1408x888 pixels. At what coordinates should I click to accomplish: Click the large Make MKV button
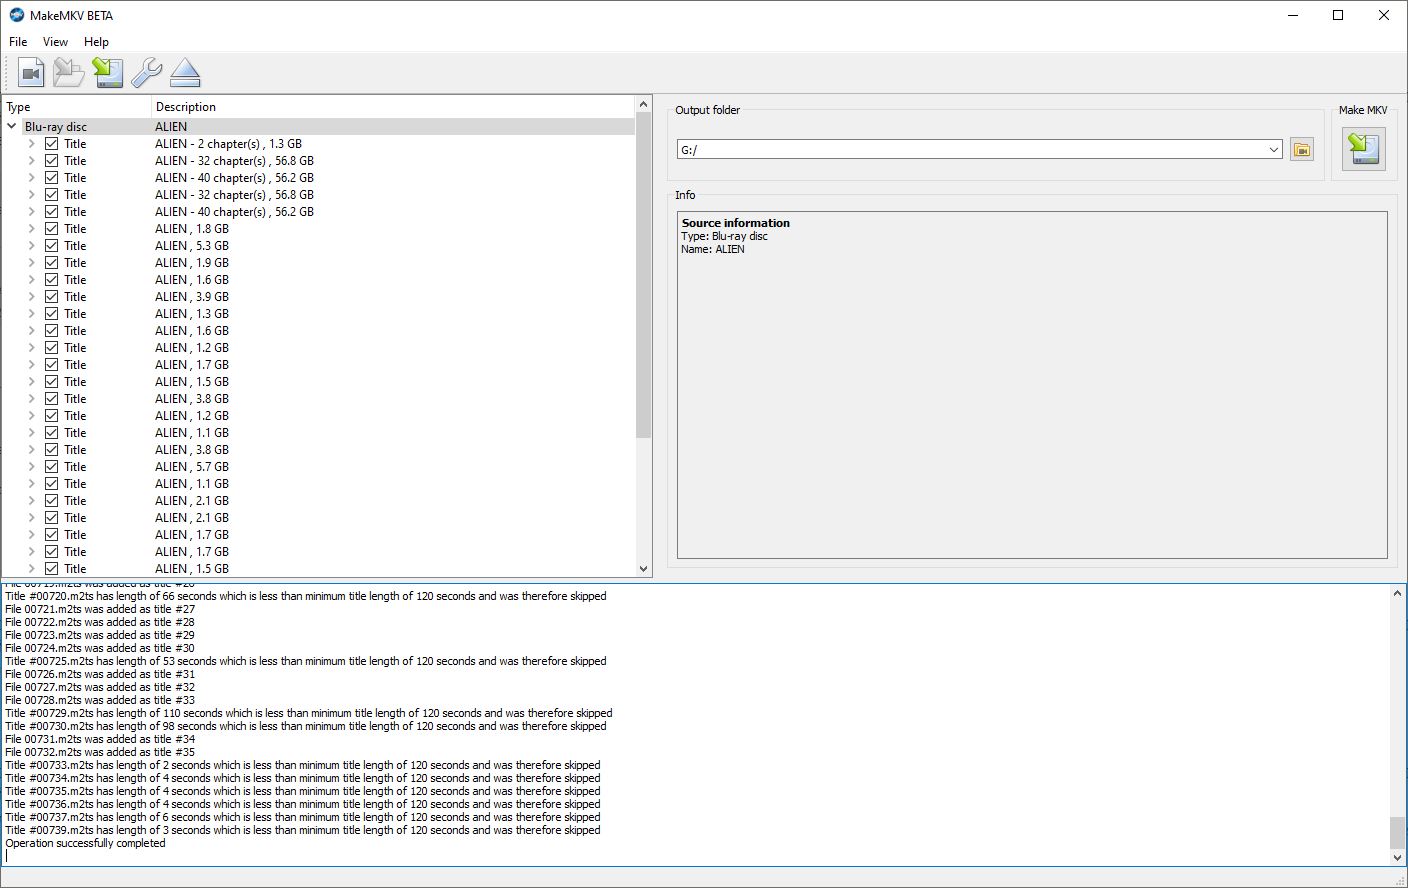coord(1363,149)
